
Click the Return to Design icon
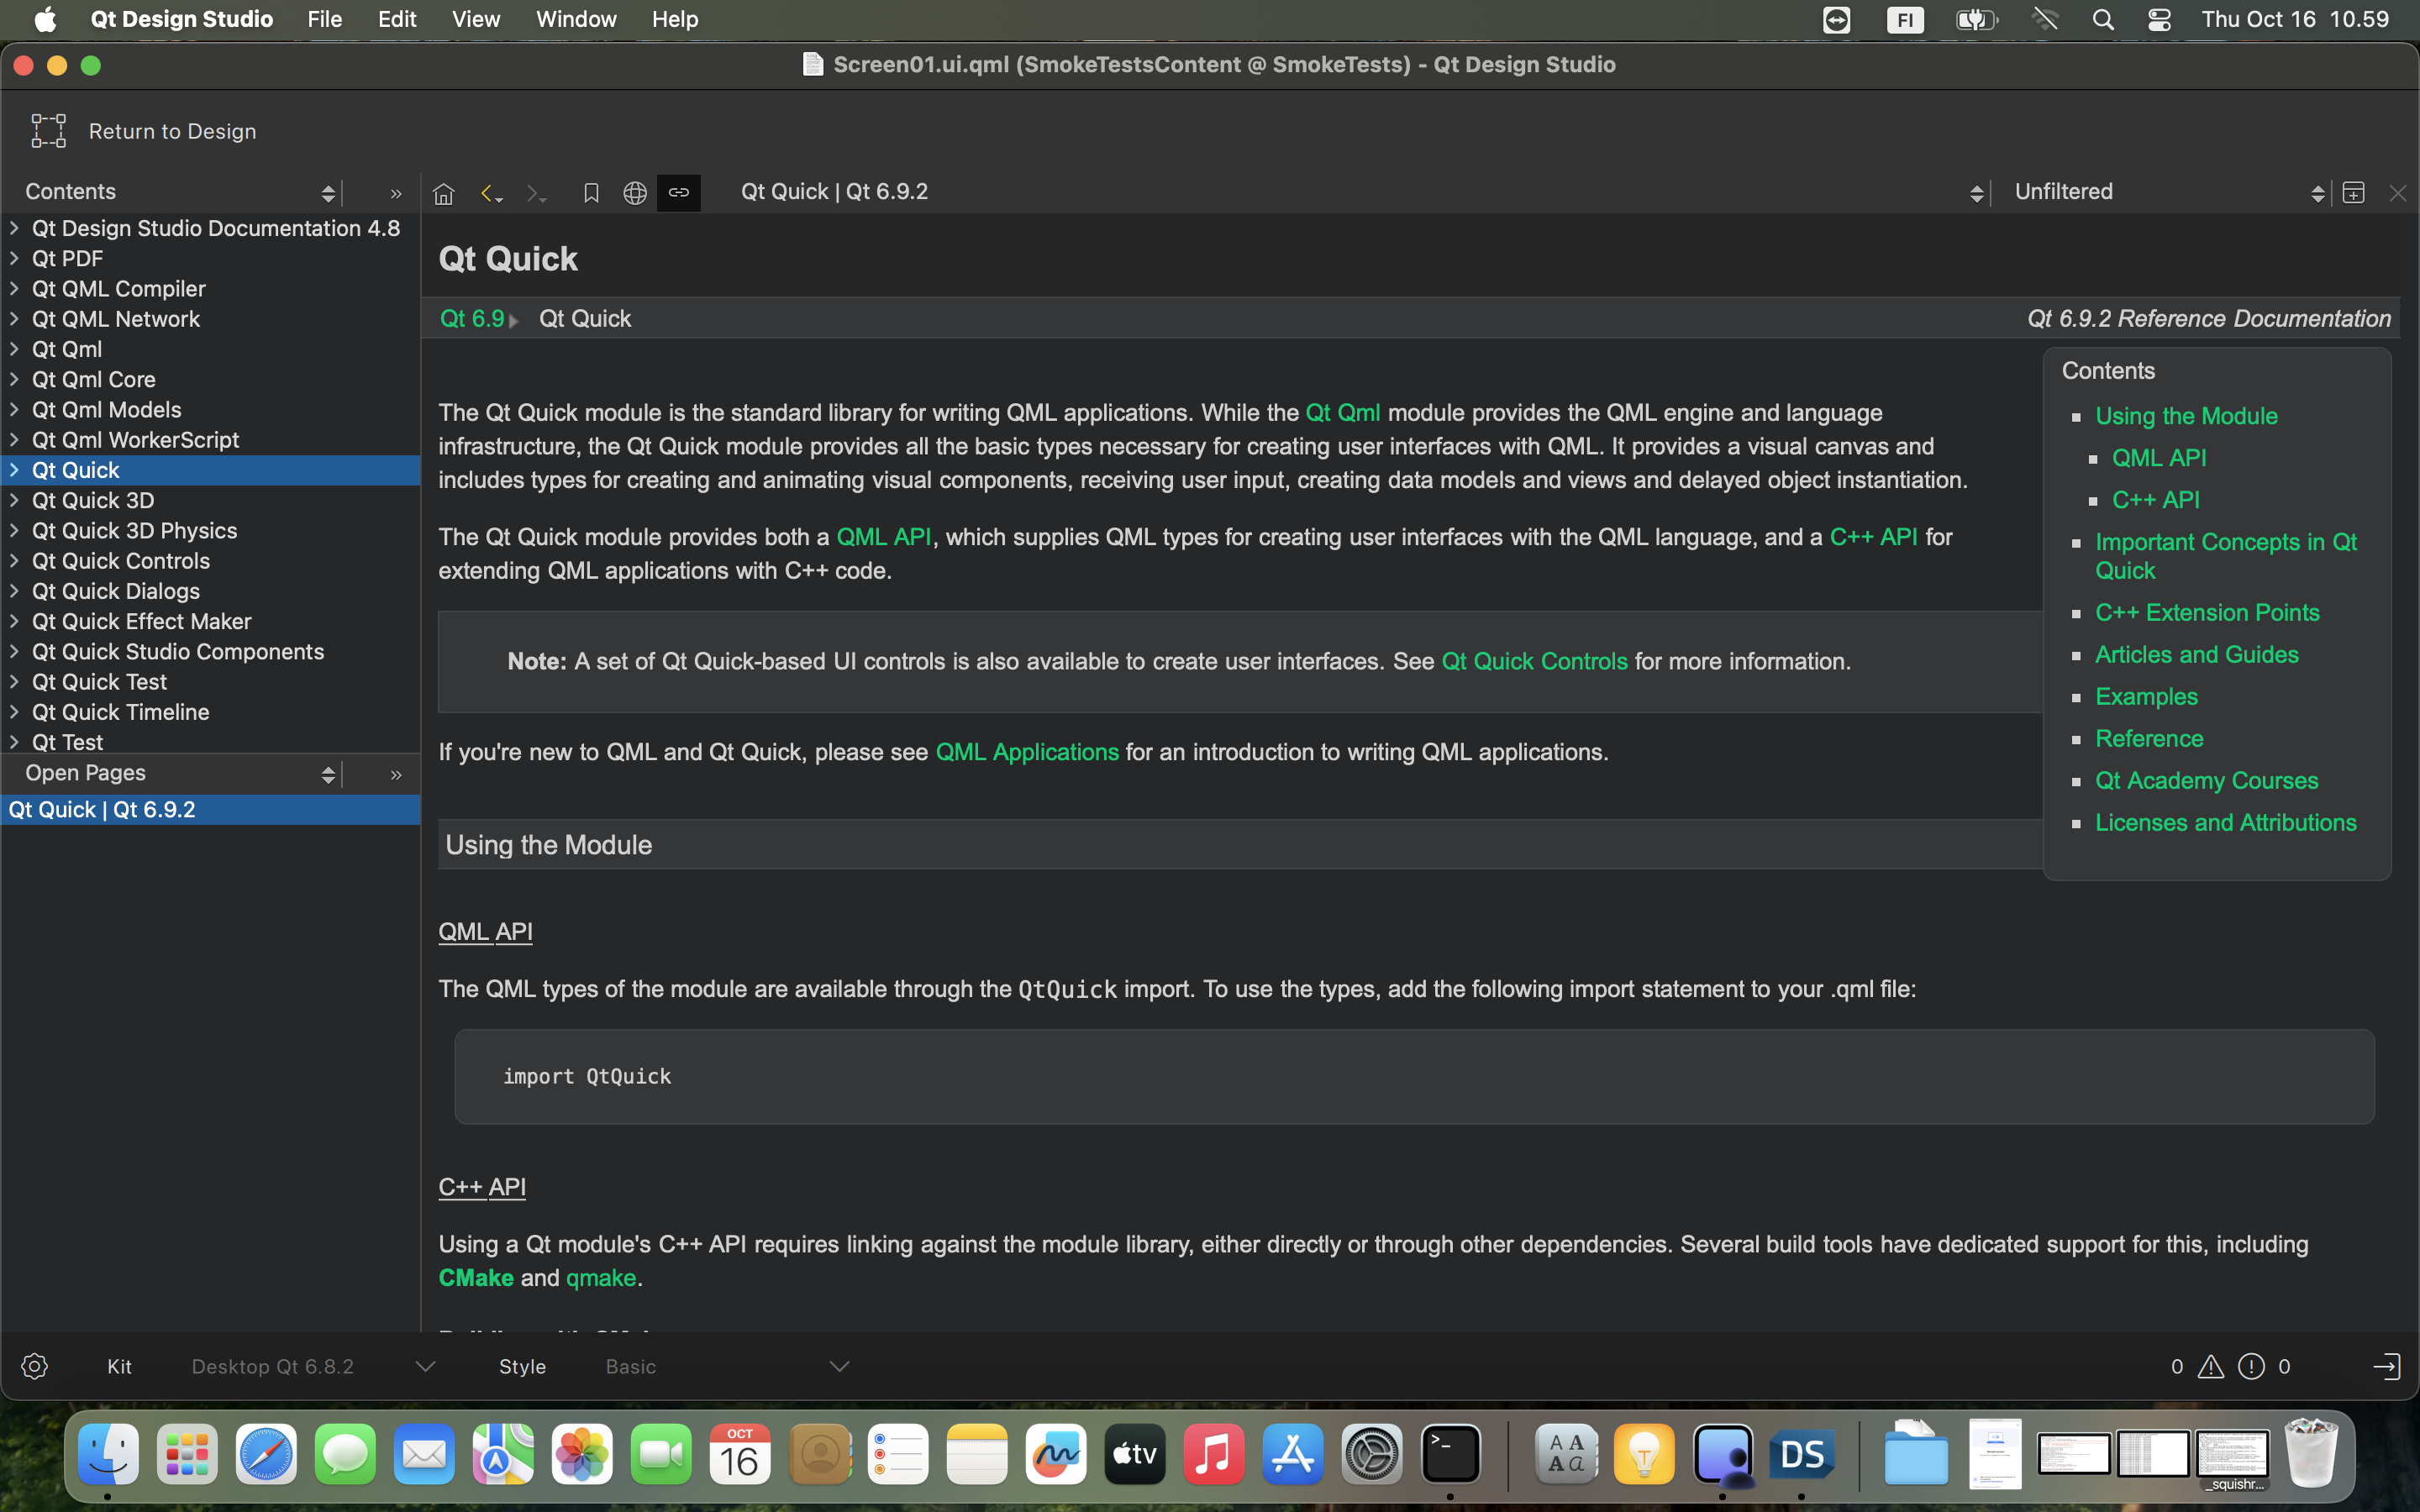(x=48, y=131)
